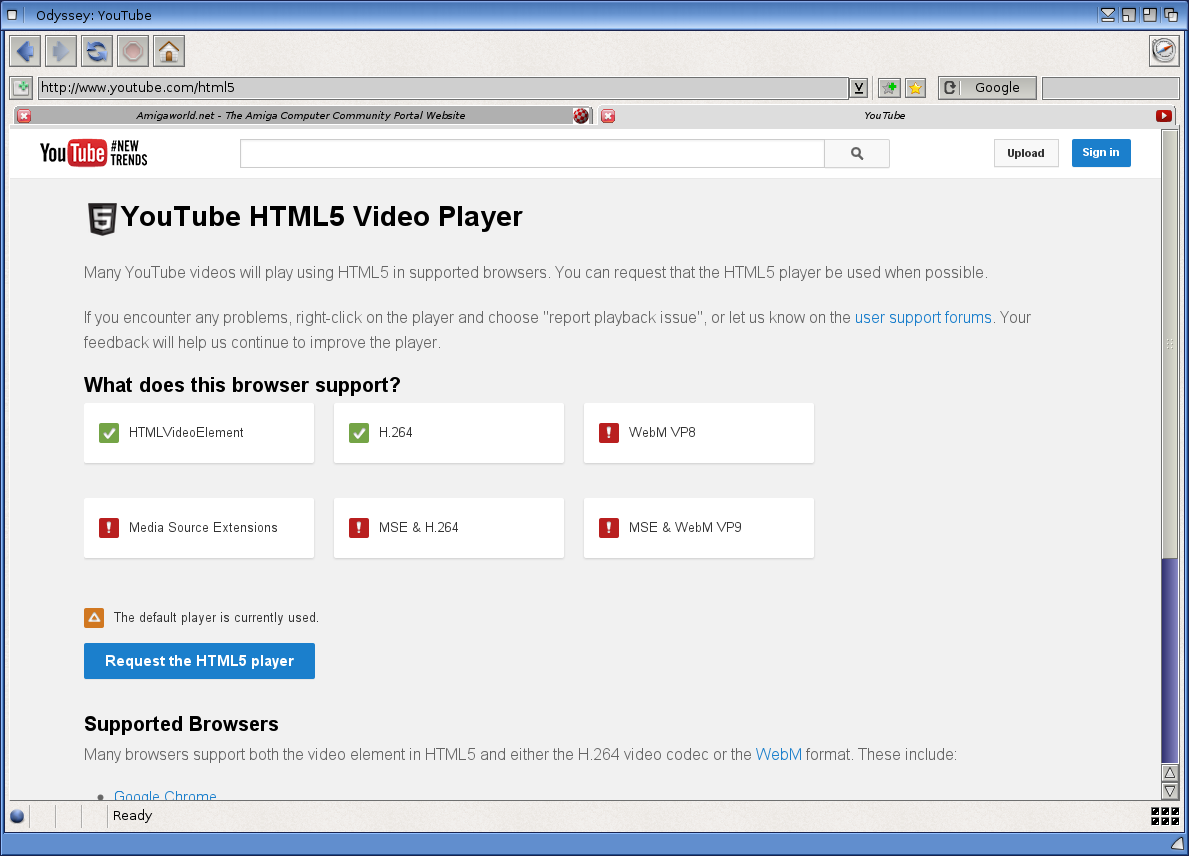Click the YouTube play favicon on tab
The width and height of the screenshot is (1189, 856).
[1164, 116]
